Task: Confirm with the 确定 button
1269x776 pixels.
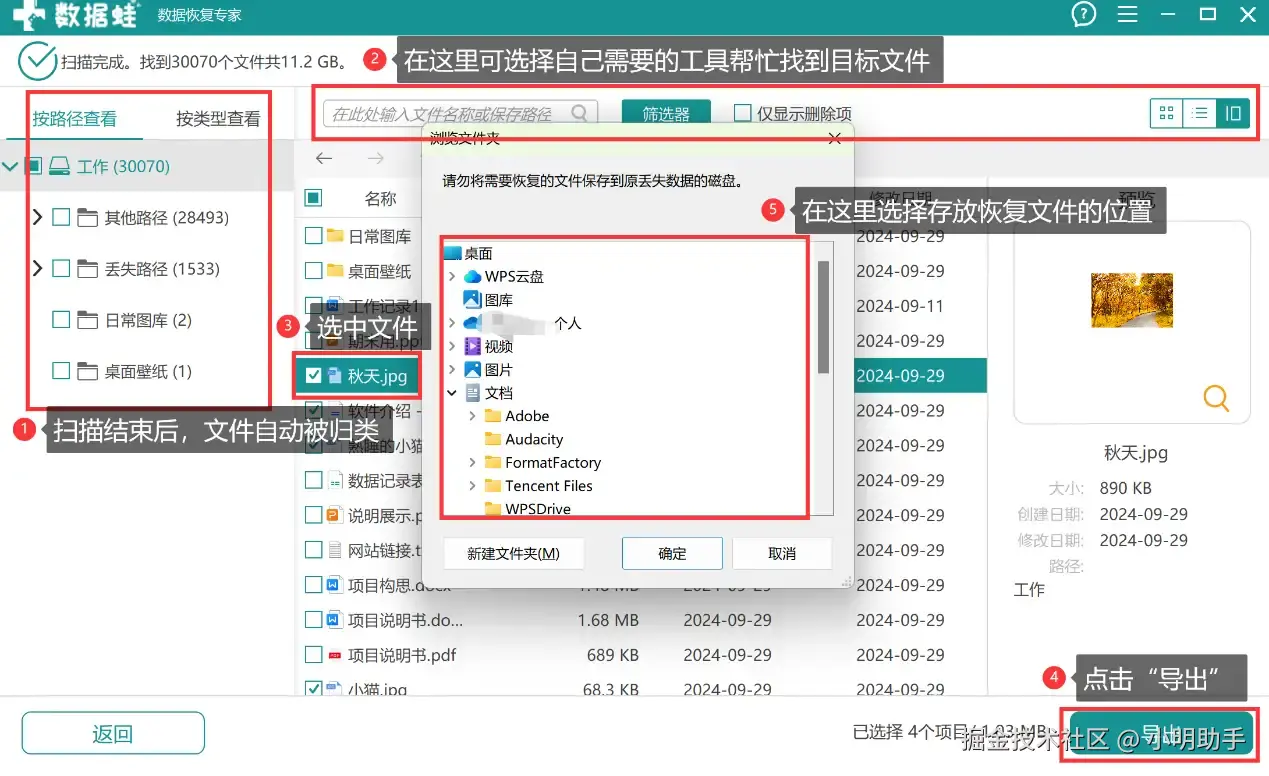Action: click(672, 553)
